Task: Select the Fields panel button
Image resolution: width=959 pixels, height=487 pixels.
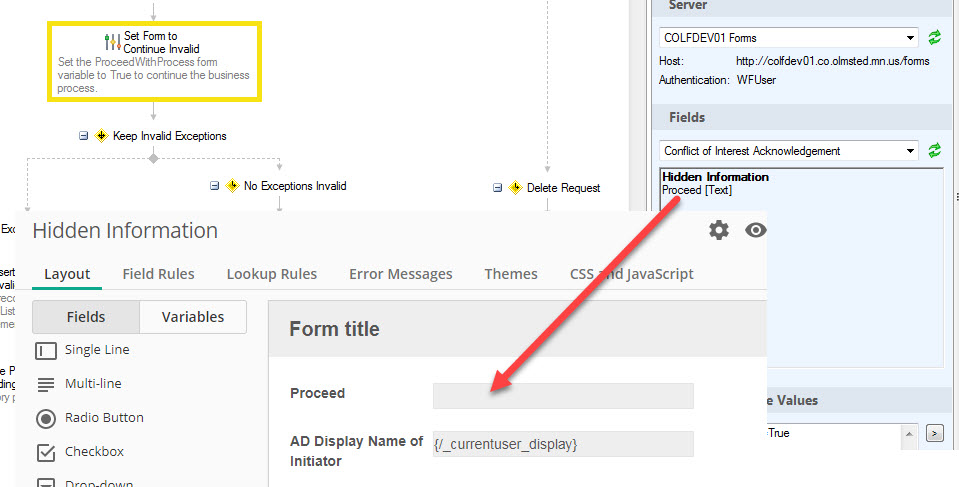Action: [x=86, y=317]
